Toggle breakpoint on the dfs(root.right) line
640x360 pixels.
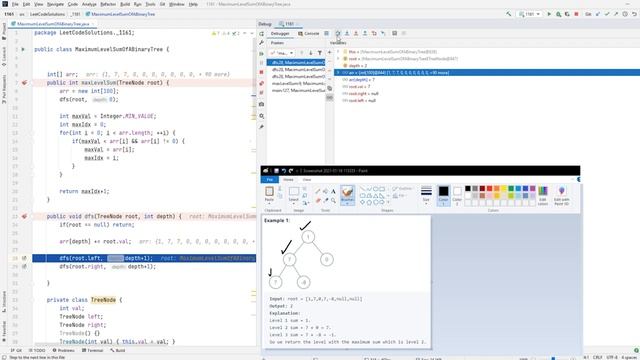click(24, 267)
